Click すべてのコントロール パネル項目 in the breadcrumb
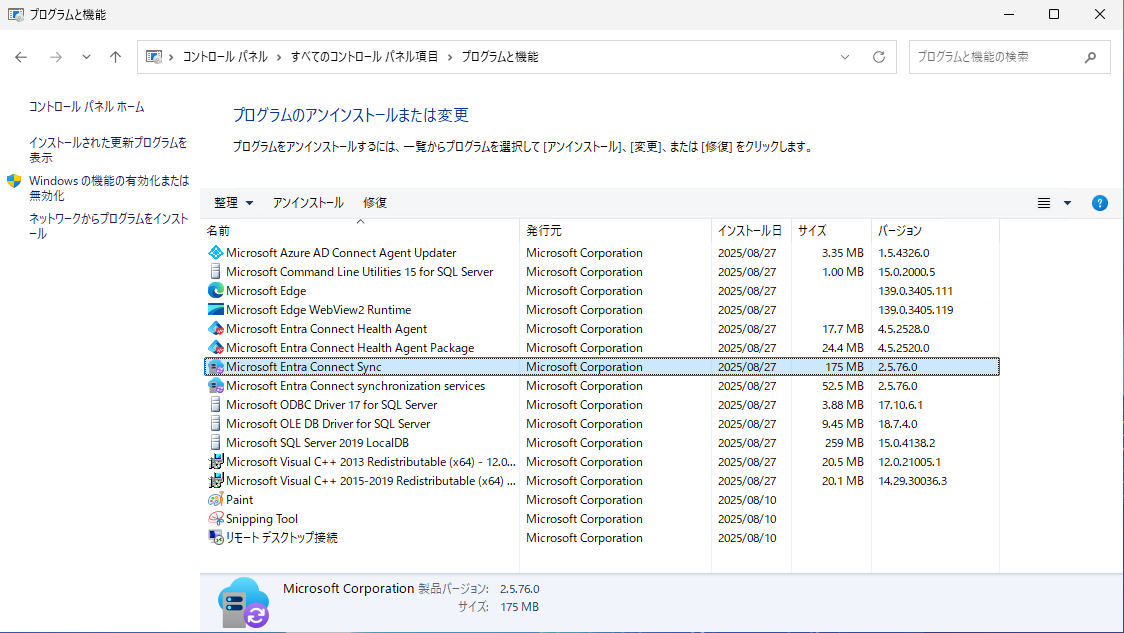 pyautogui.click(x=364, y=57)
